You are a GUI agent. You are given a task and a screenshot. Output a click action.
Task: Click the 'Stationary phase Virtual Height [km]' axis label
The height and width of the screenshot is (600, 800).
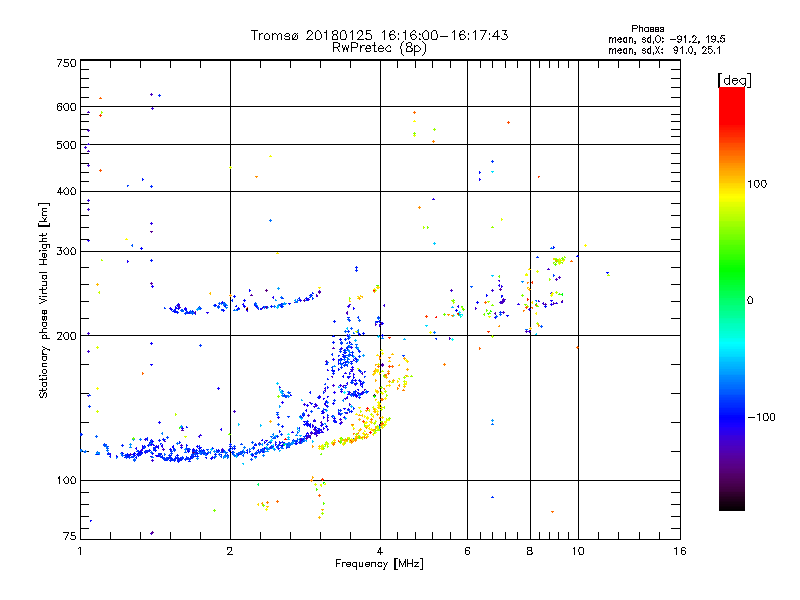click(44, 300)
